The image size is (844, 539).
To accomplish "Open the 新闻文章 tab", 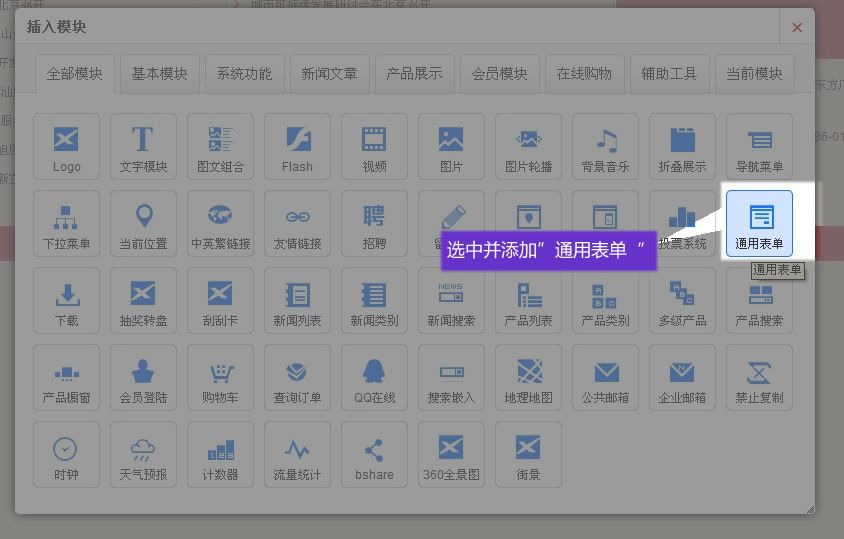I will click(329, 74).
